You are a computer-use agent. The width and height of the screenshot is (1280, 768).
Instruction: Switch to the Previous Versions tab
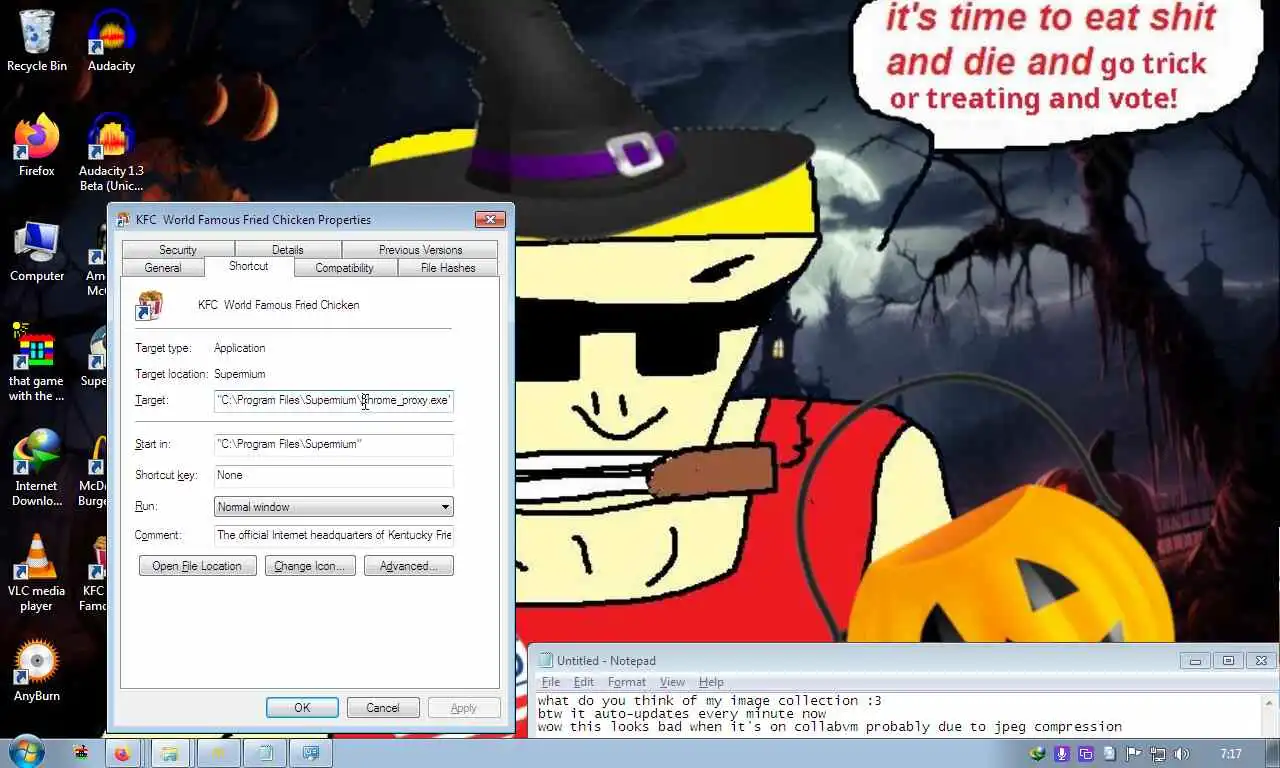420,250
